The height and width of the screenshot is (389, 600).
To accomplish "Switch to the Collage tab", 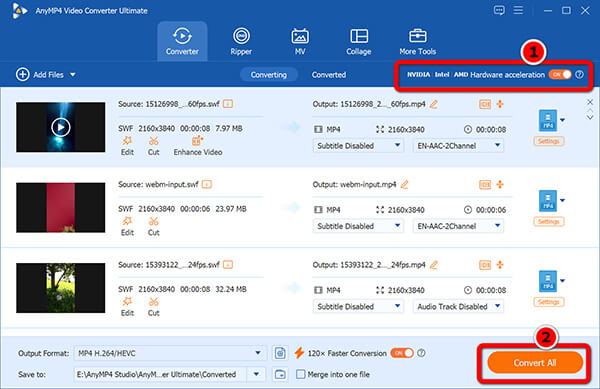I will [x=359, y=41].
